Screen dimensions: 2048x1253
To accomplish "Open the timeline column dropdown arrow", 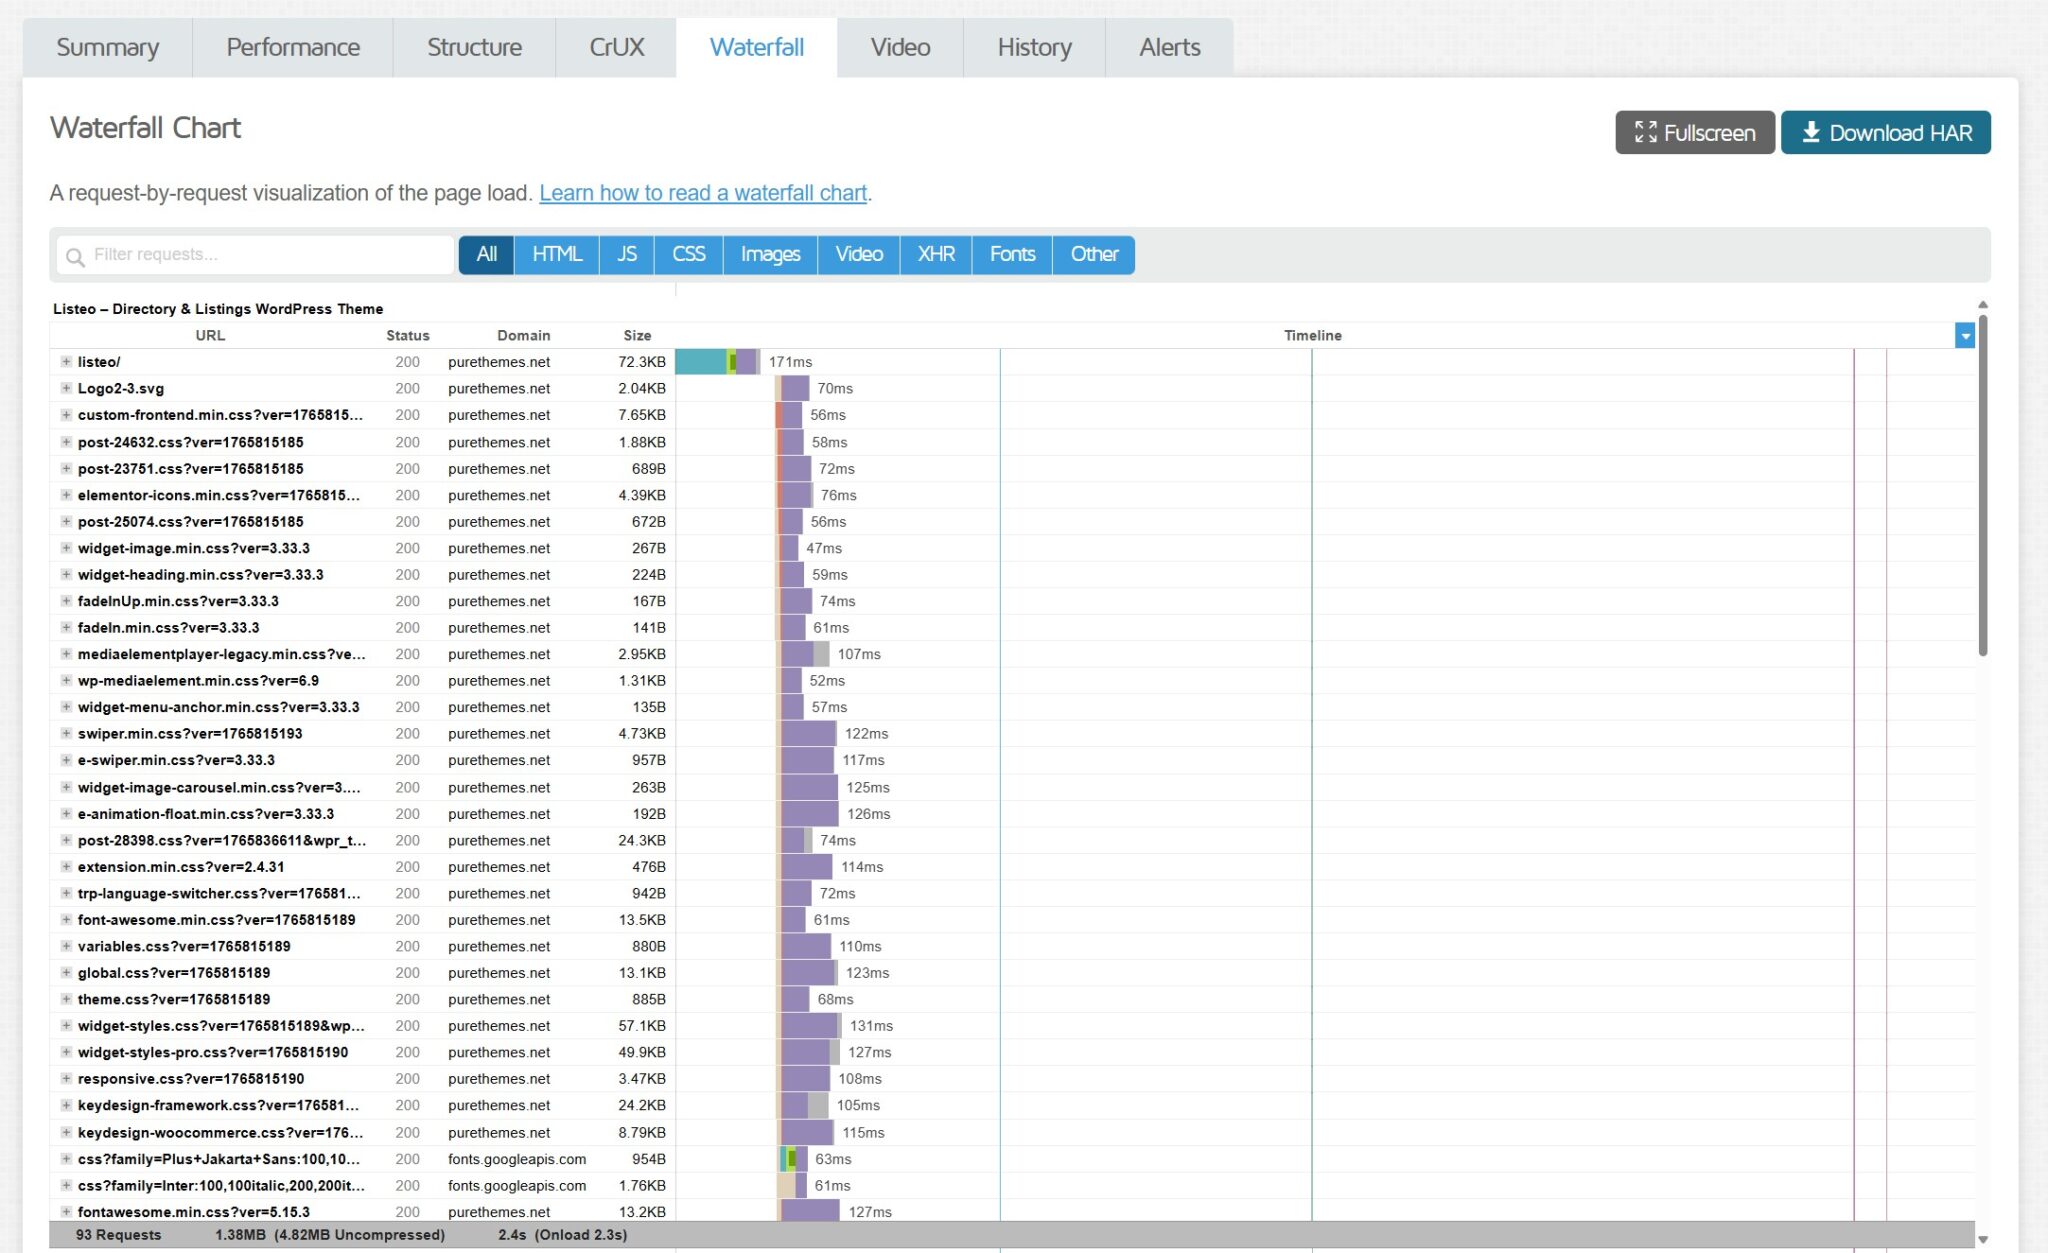I will pyautogui.click(x=1964, y=336).
